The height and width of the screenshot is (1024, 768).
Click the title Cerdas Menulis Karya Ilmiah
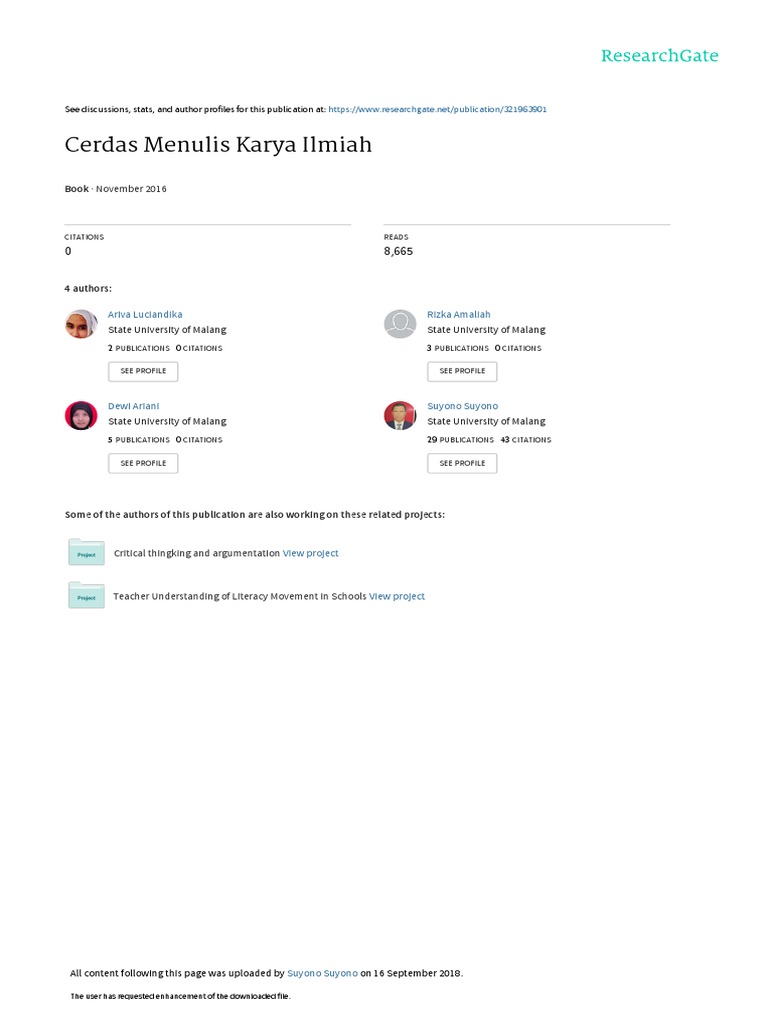(218, 145)
